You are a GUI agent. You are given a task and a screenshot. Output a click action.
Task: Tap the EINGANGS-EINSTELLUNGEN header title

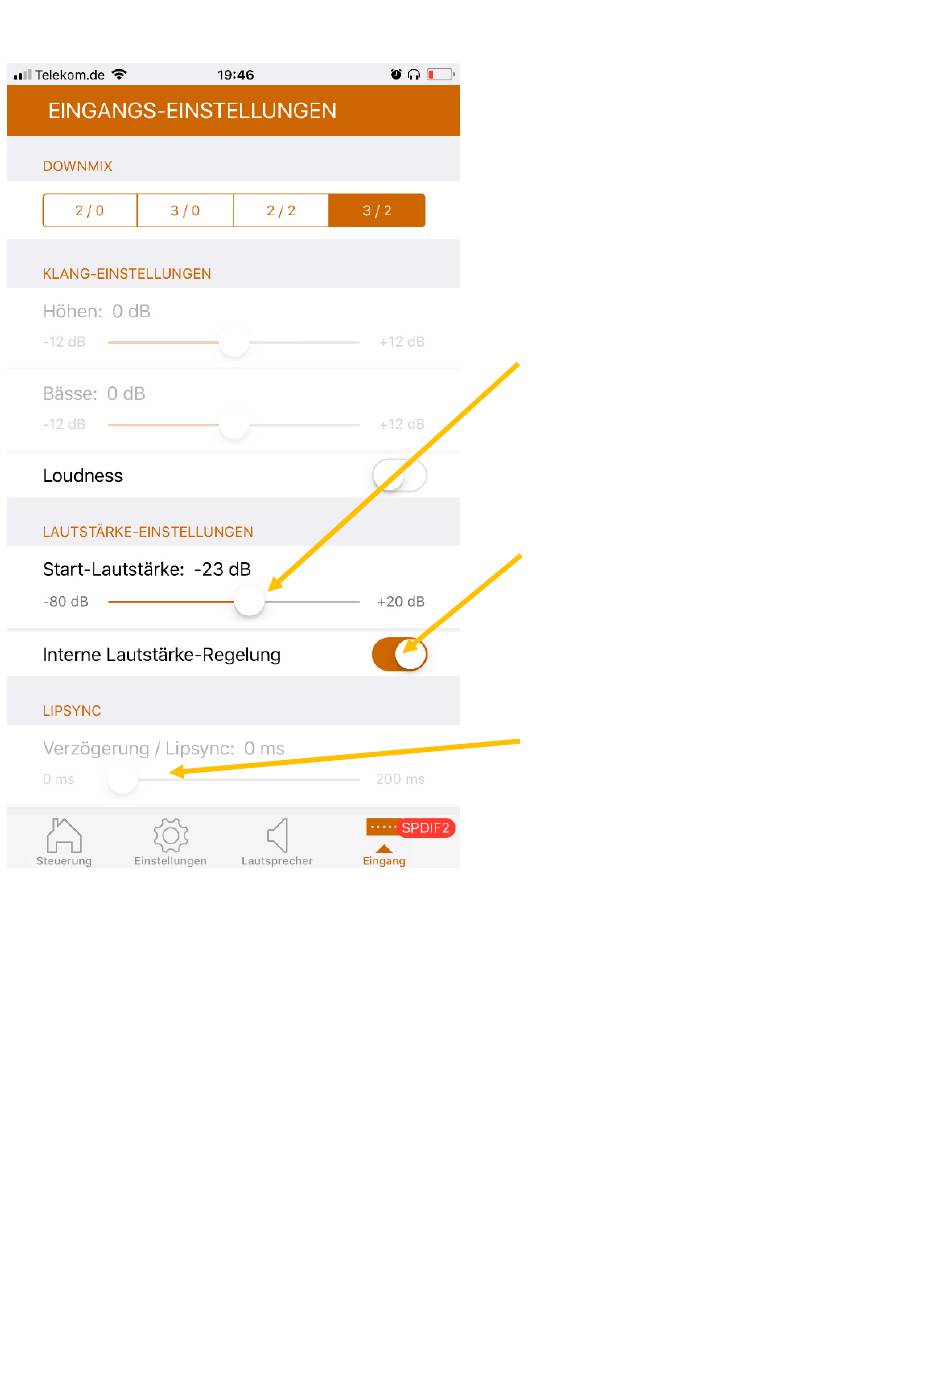click(192, 111)
